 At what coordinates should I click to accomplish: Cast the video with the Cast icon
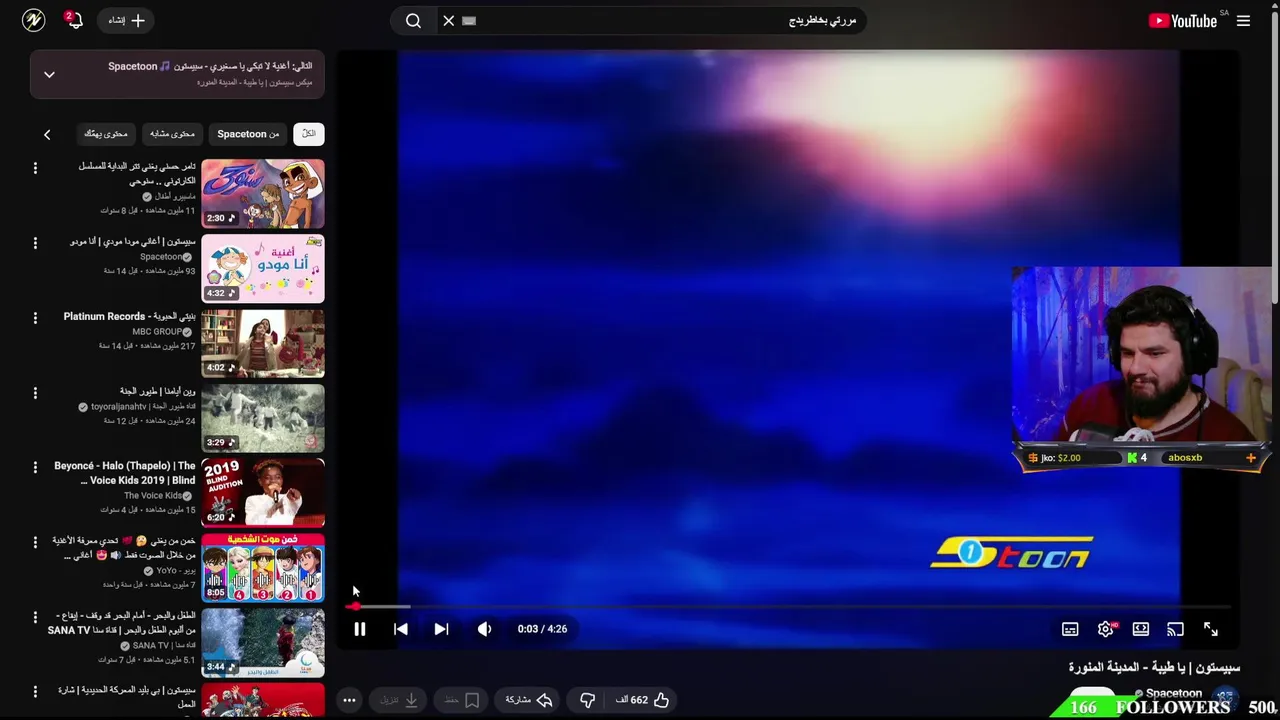click(x=1176, y=629)
